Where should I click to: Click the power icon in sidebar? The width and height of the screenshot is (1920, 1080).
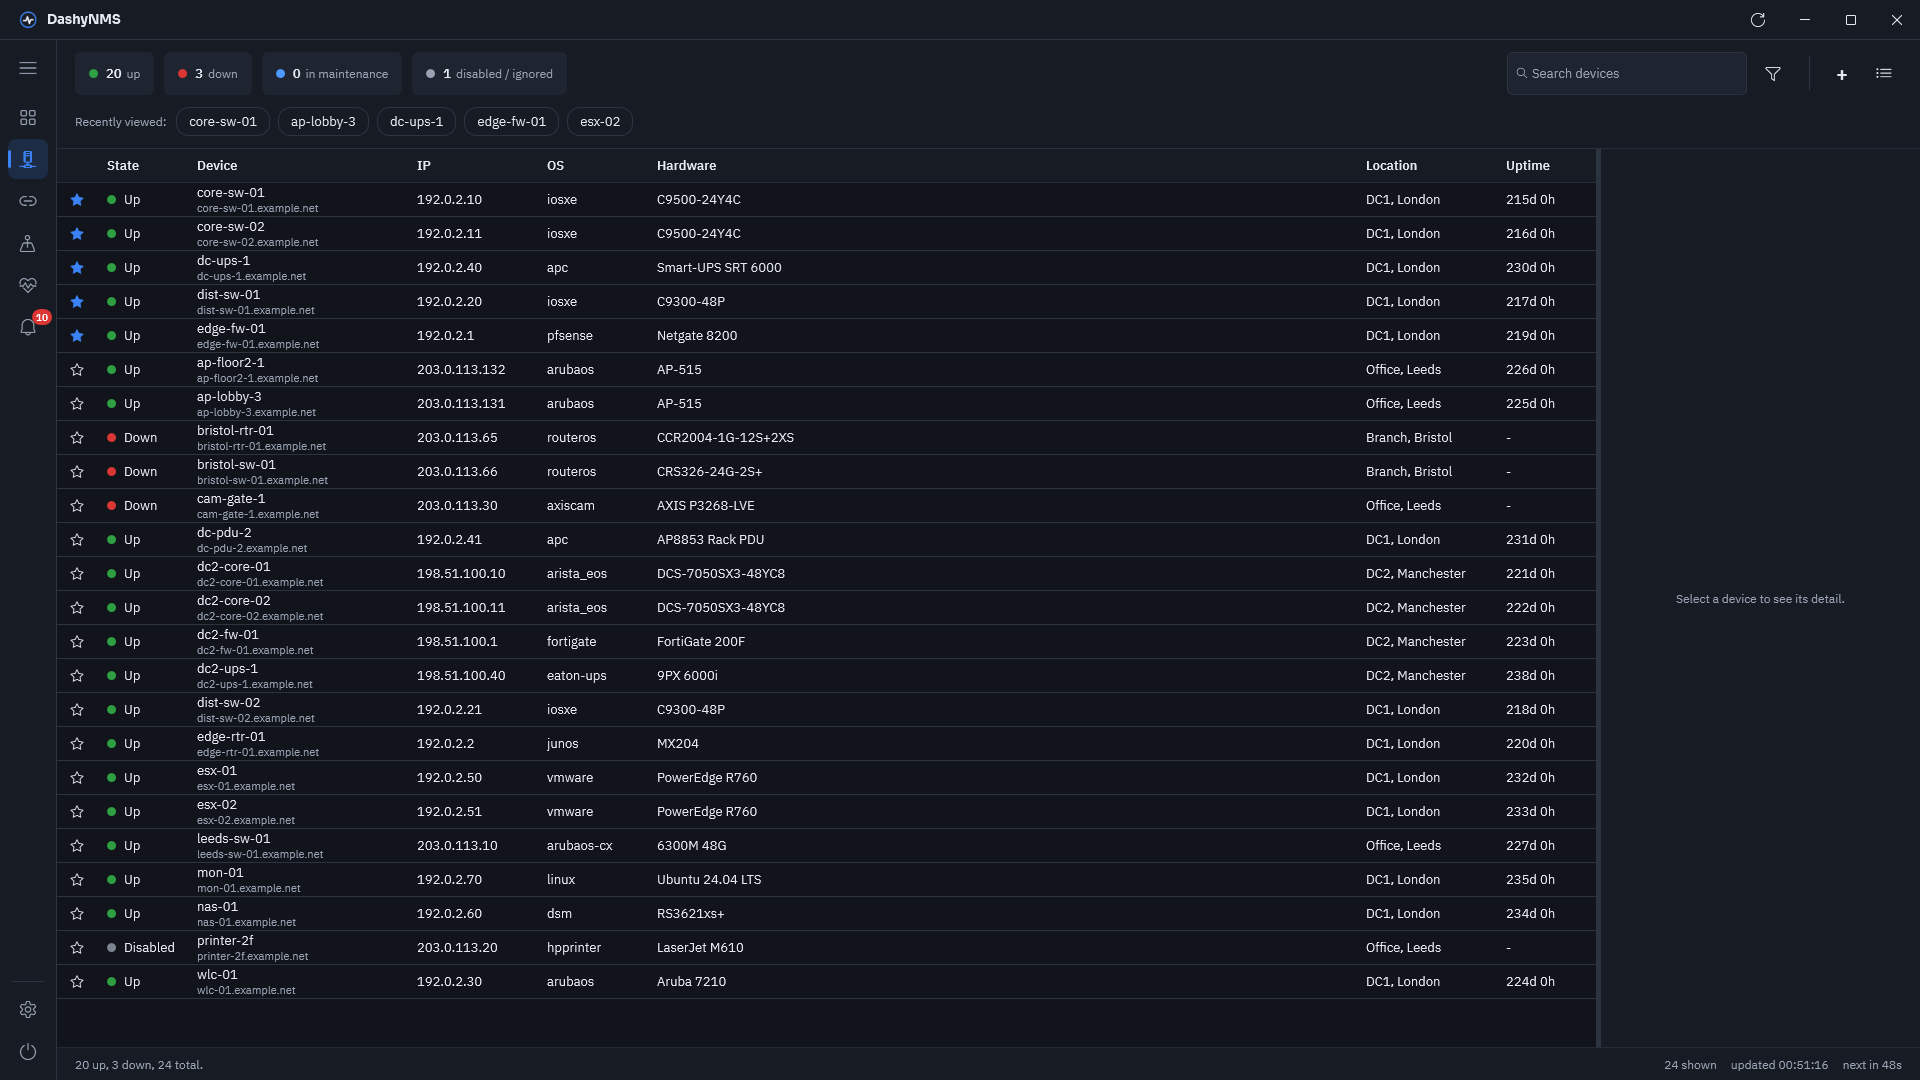click(28, 1052)
